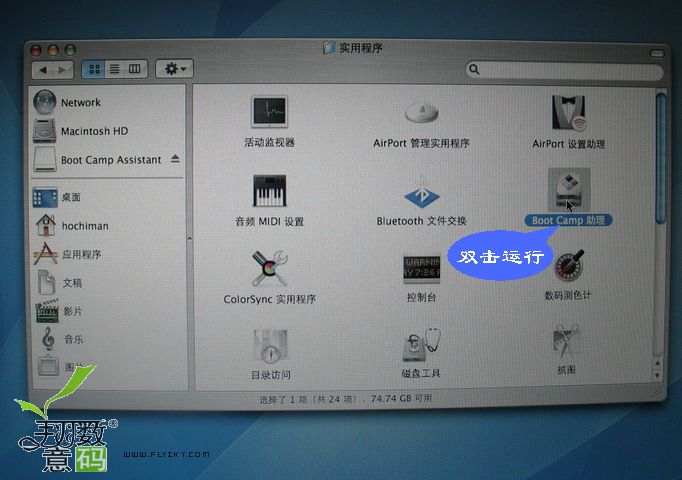Select the 抓图 Grab scissors icon

[565, 342]
